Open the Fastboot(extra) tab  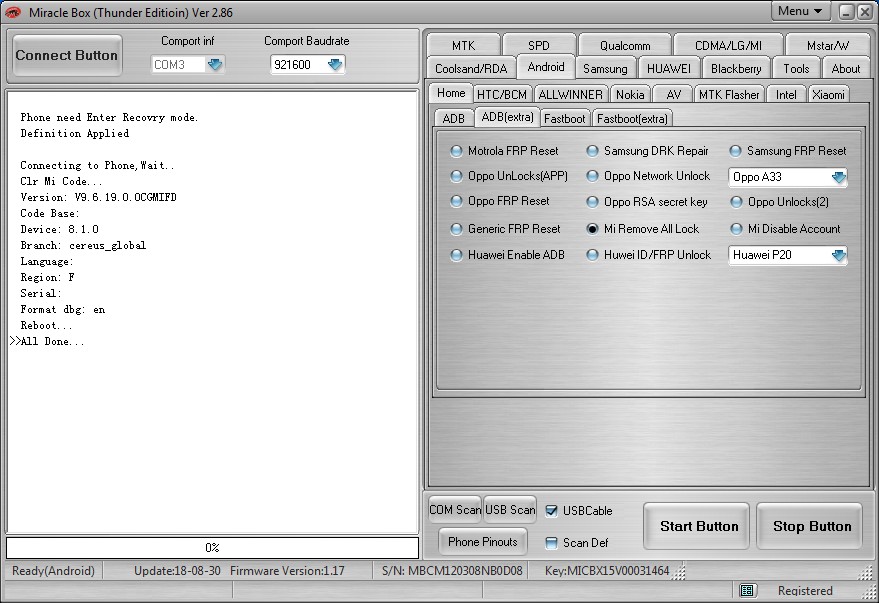pos(632,118)
